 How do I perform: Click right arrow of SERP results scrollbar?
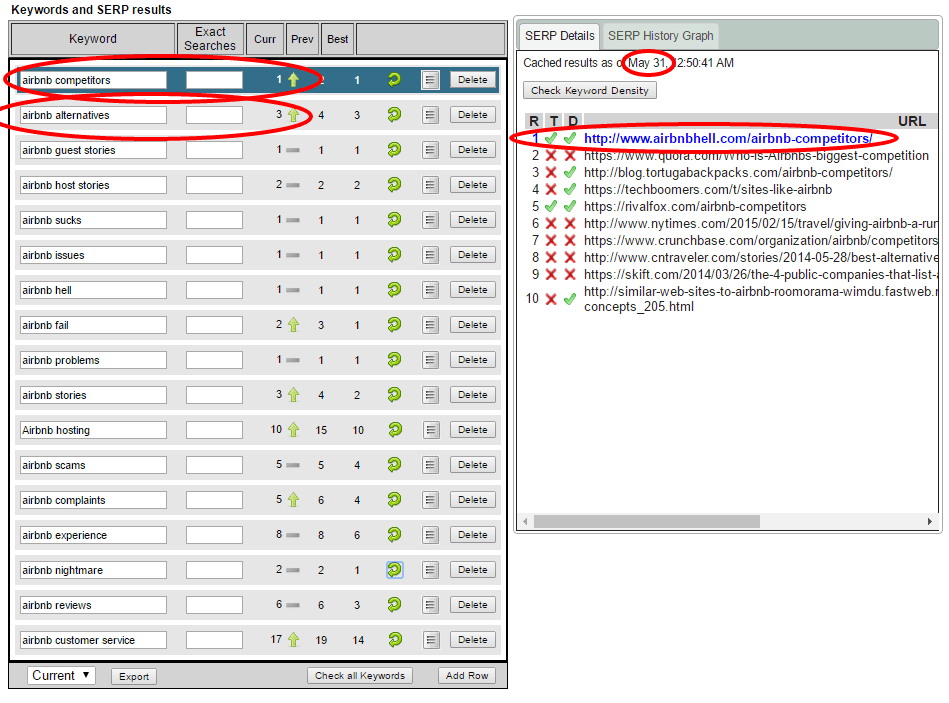click(930, 522)
